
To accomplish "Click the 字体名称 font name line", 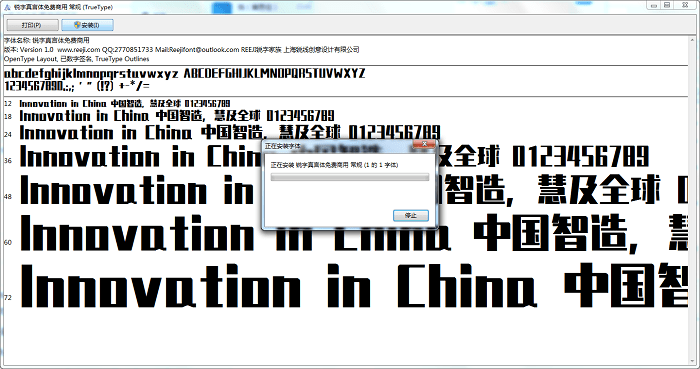I will (47, 40).
